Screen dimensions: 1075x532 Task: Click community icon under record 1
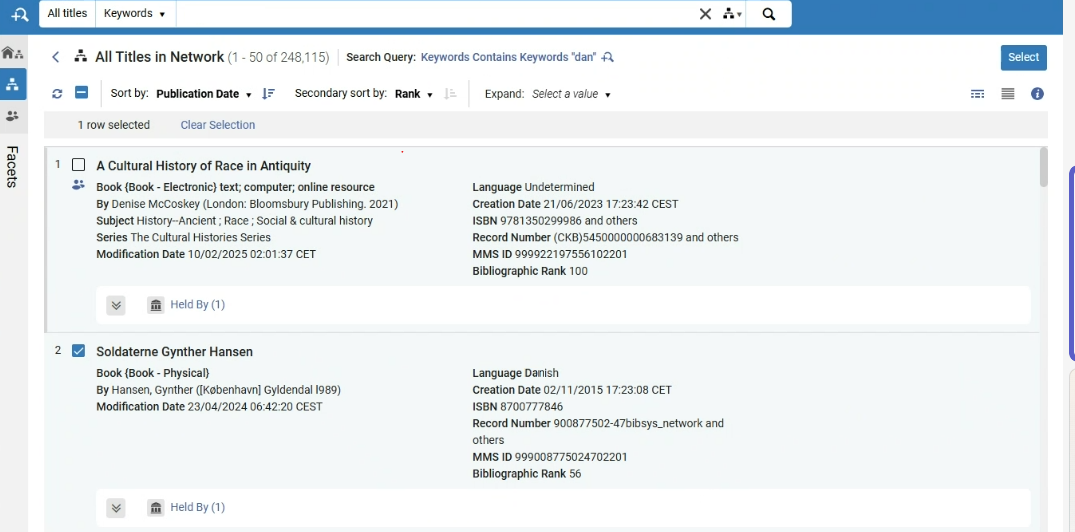click(x=78, y=184)
